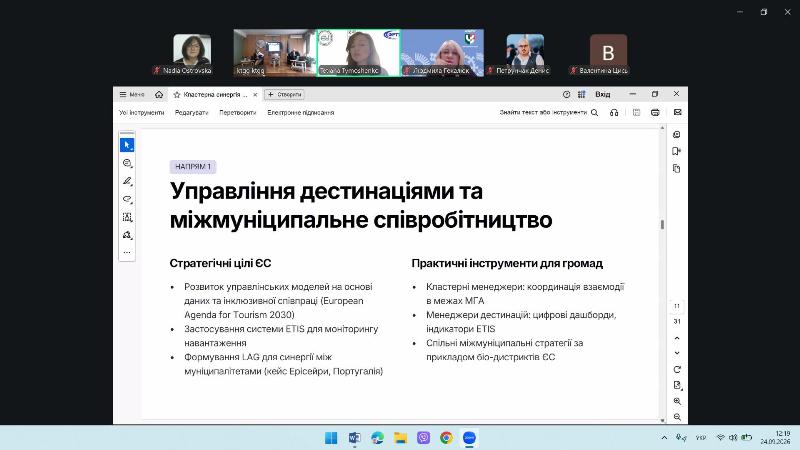The width and height of the screenshot is (800, 450).
Task: Open the clock and date 12:19
Action: pos(775,438)
